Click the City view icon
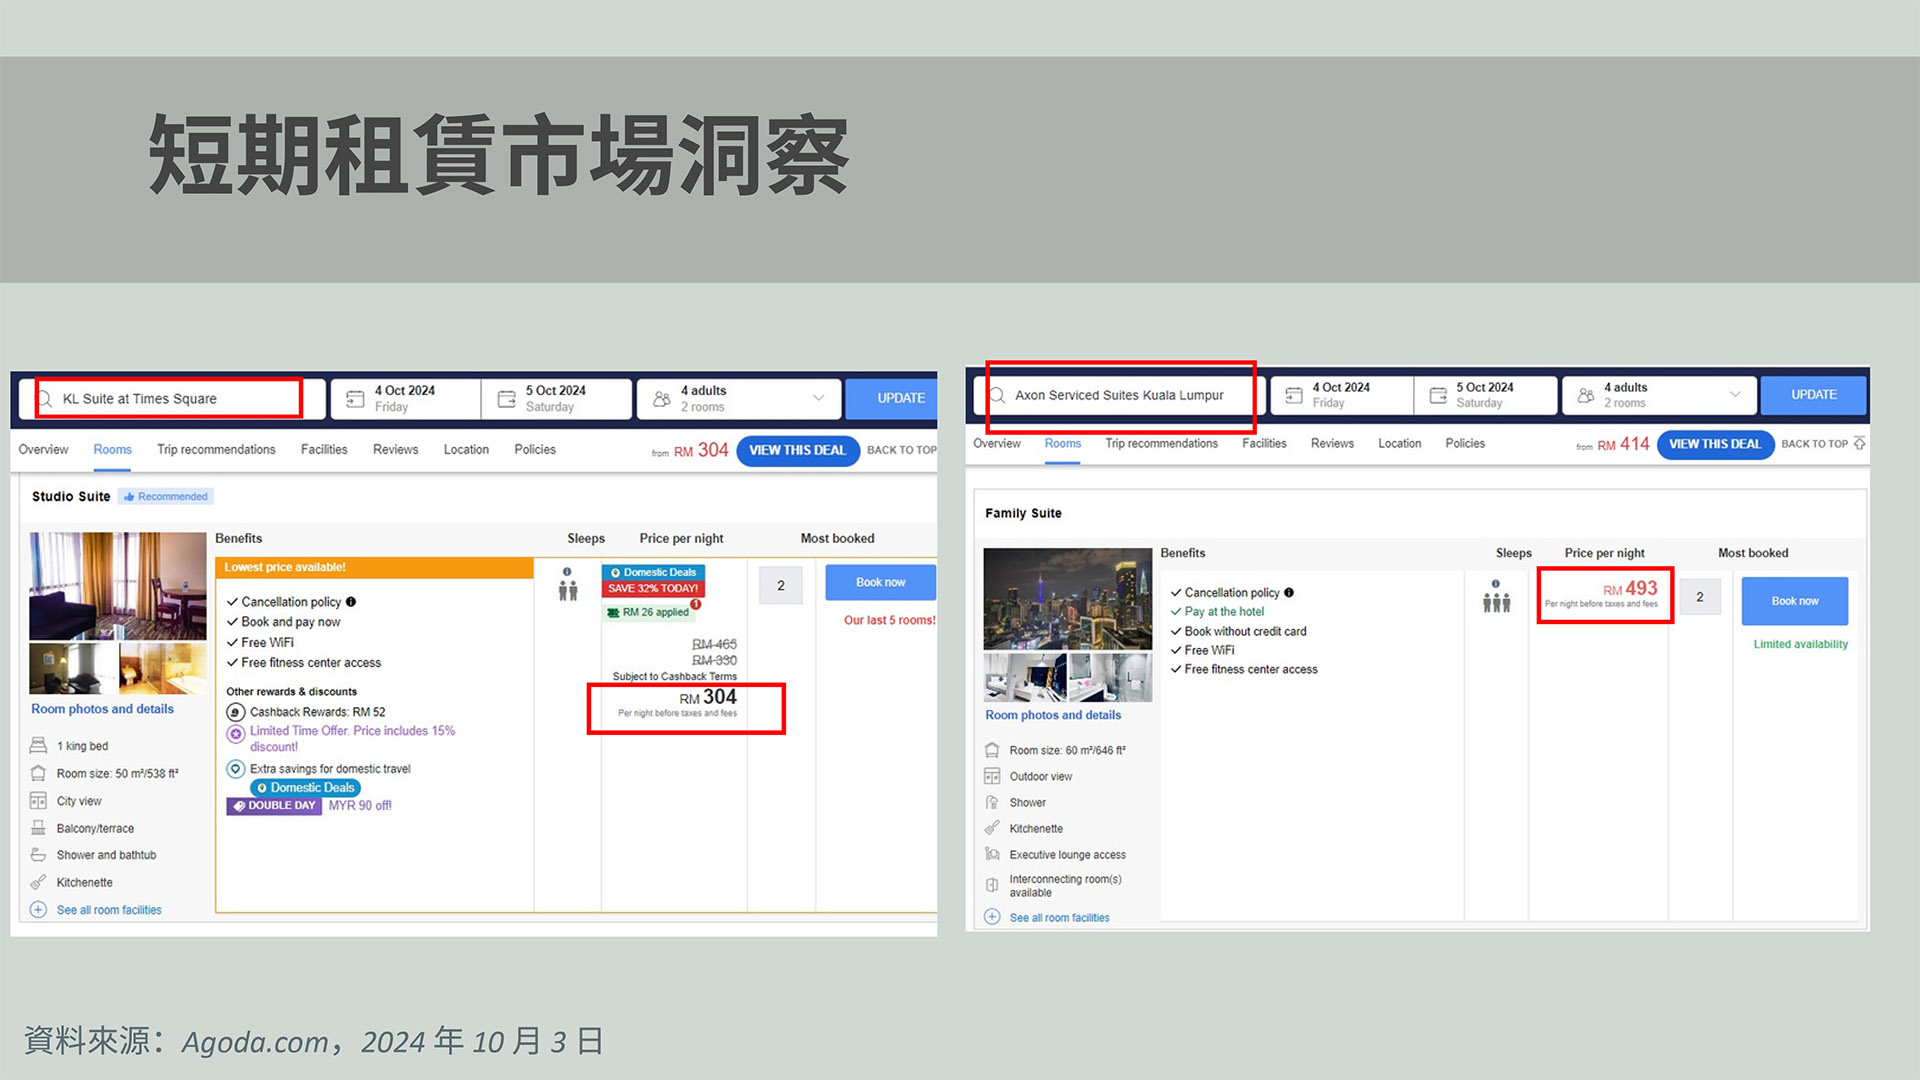Image resolution: width=1920 pixels, height=1080 pixels. tap(38, 801)
